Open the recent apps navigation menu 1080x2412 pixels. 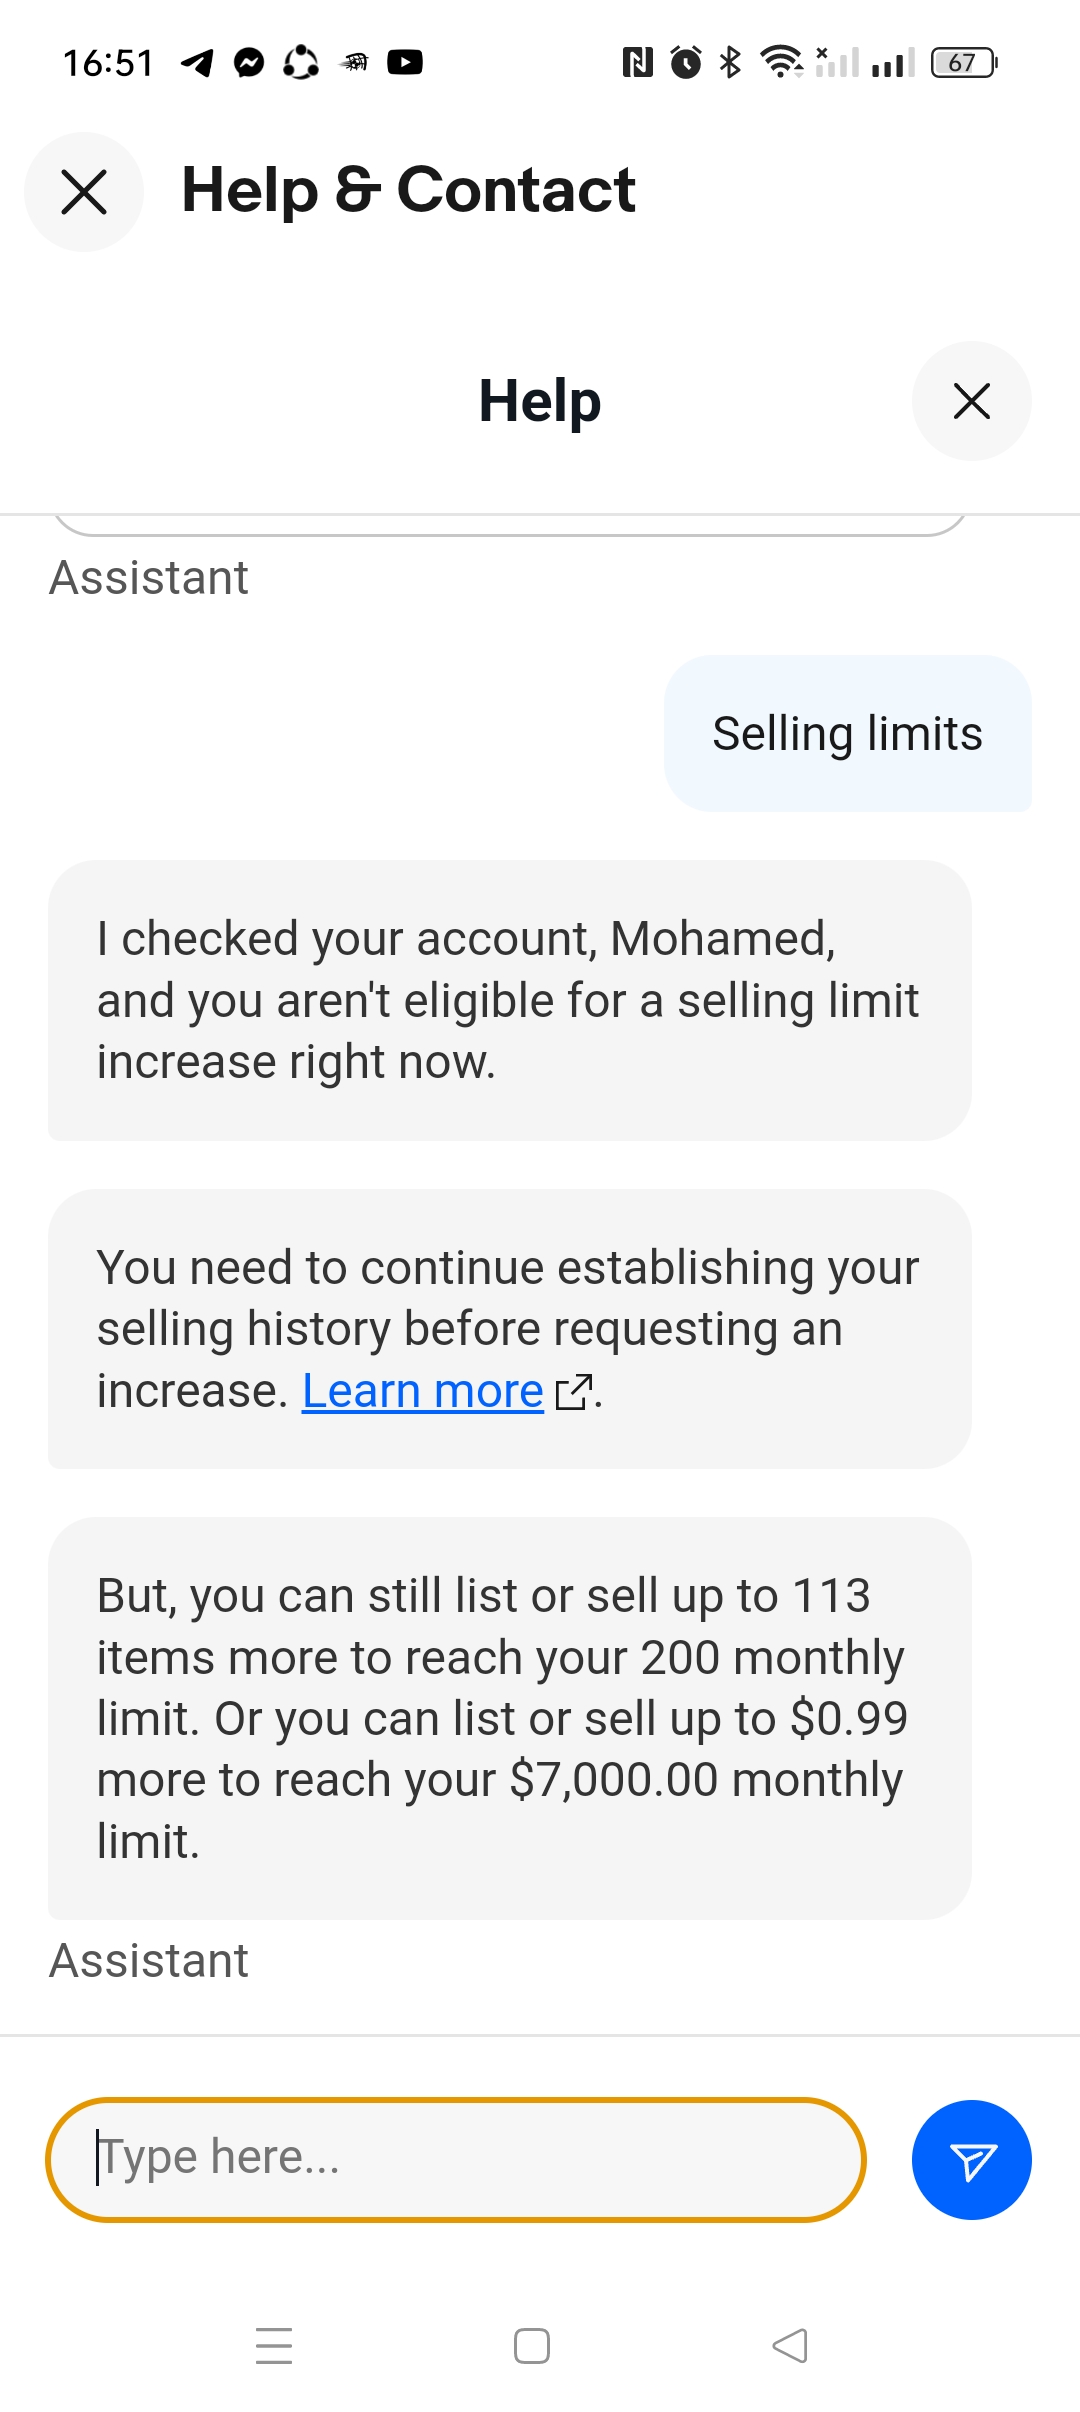click(274, 2346)
